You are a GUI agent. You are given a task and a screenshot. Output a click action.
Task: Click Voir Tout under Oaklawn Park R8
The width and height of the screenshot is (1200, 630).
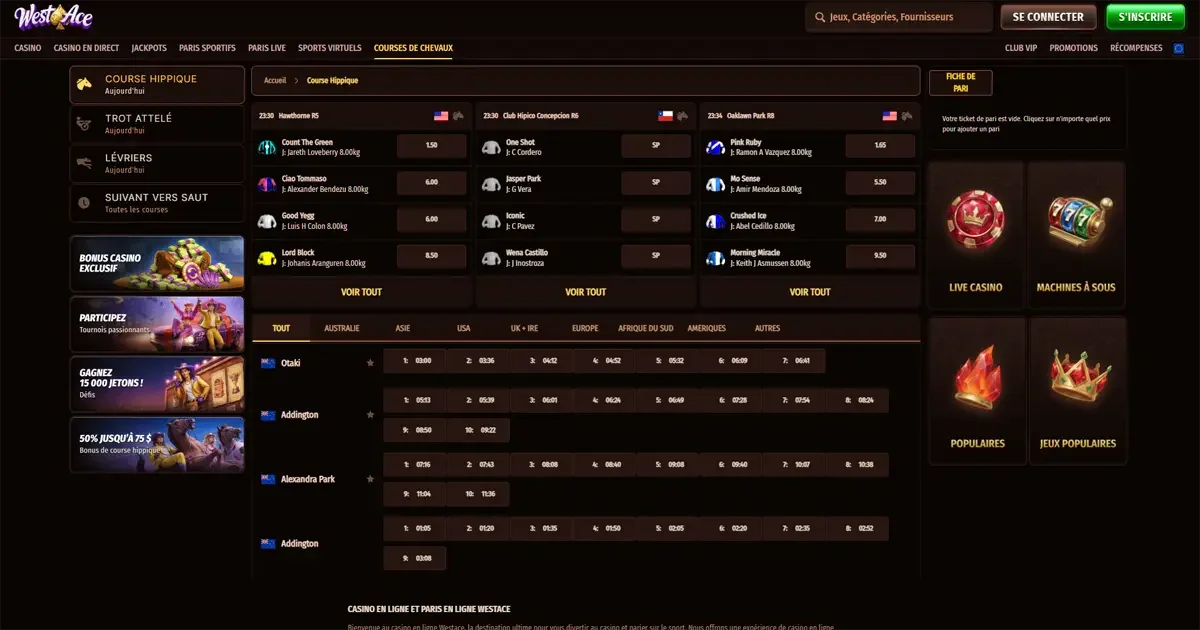coord(810,292)
